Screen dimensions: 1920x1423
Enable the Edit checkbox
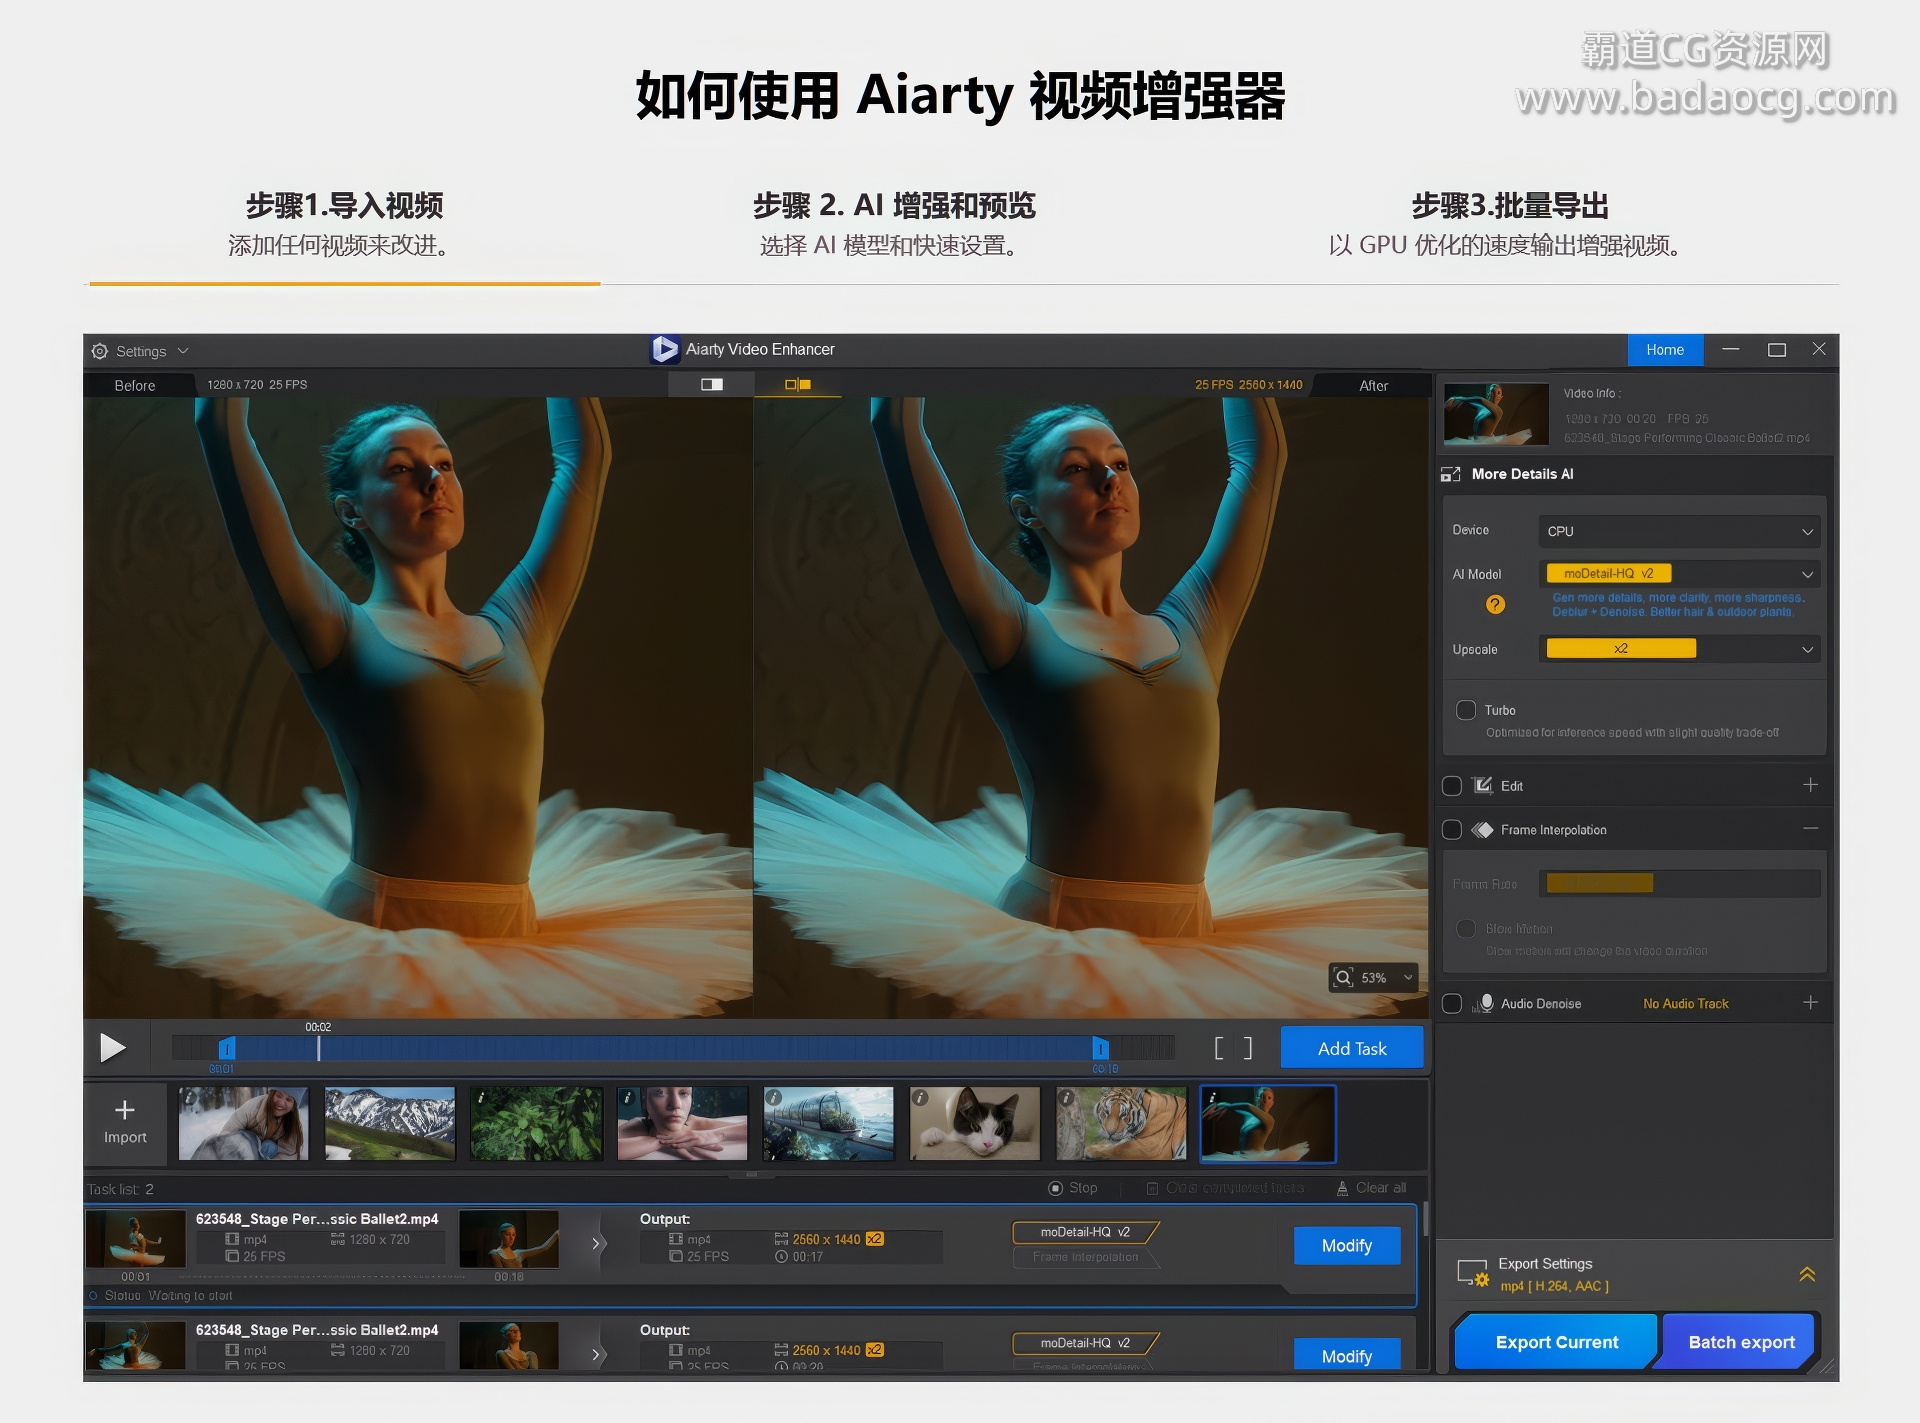tap(1452, 786)
